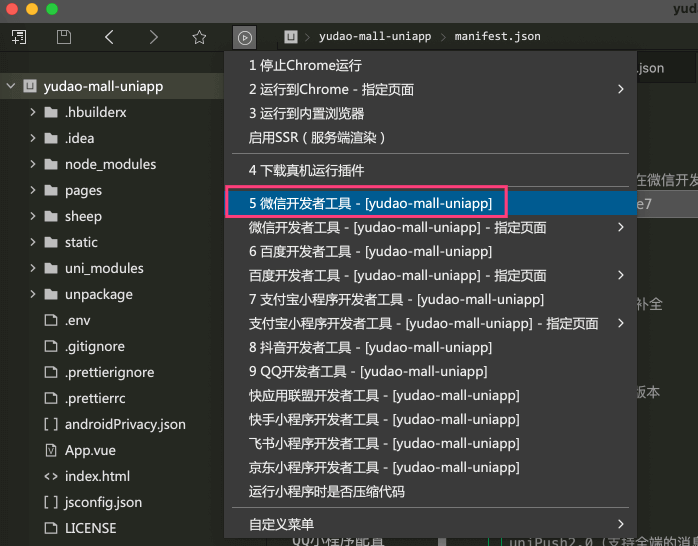Click the new file toolbar icon

19,37
